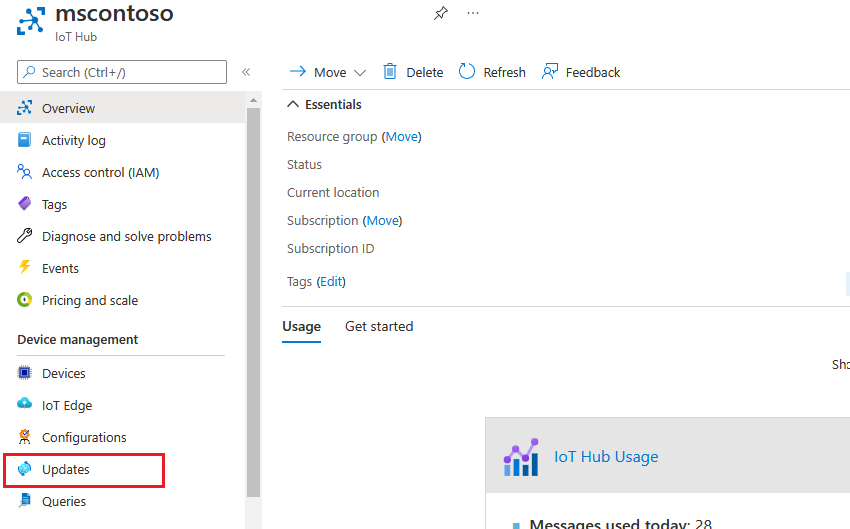This screenshot has height=529, width=850.
Task: Click the Updates globe icon
Action: tap(24, 469)
